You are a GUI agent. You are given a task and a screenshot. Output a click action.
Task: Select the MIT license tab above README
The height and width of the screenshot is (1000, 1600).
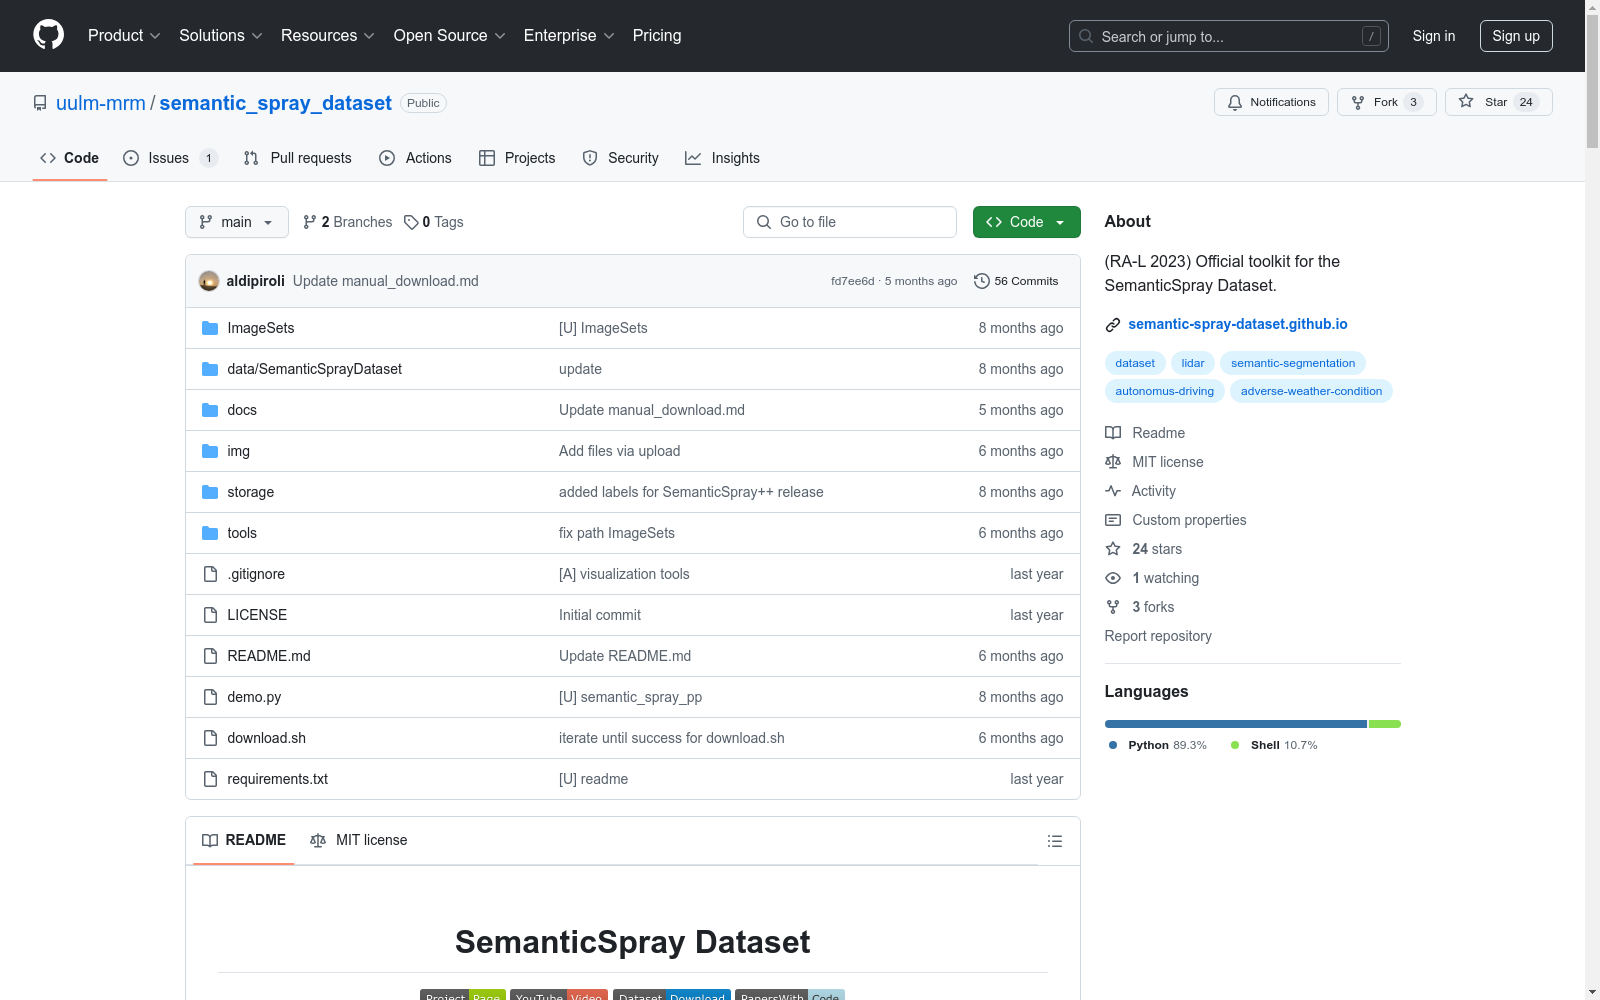tap(359, 840)
